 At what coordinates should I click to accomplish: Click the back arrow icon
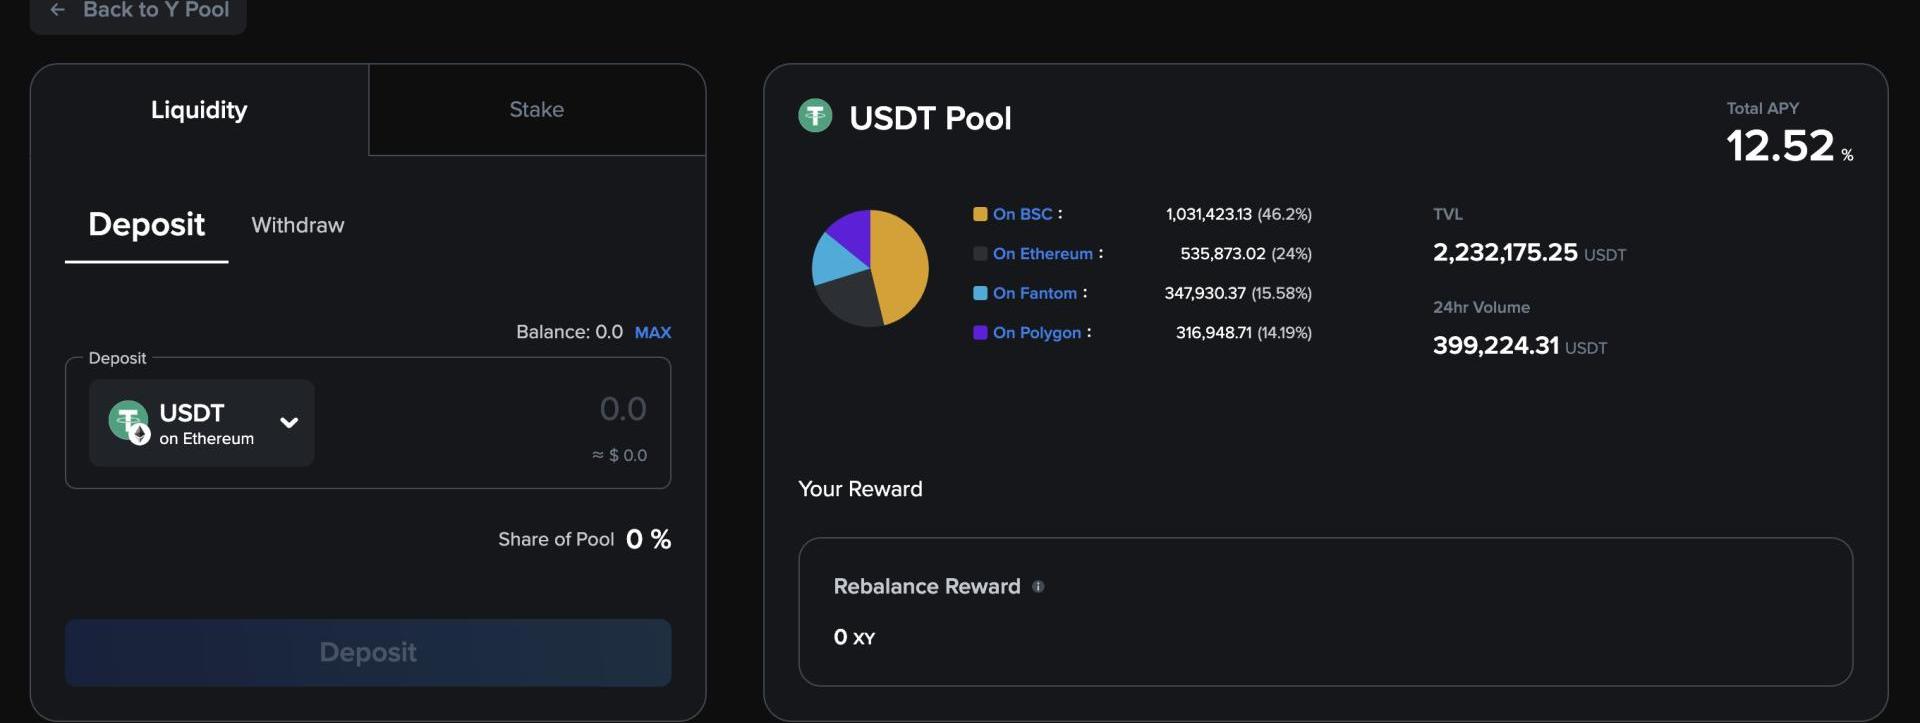coord(58,10)
